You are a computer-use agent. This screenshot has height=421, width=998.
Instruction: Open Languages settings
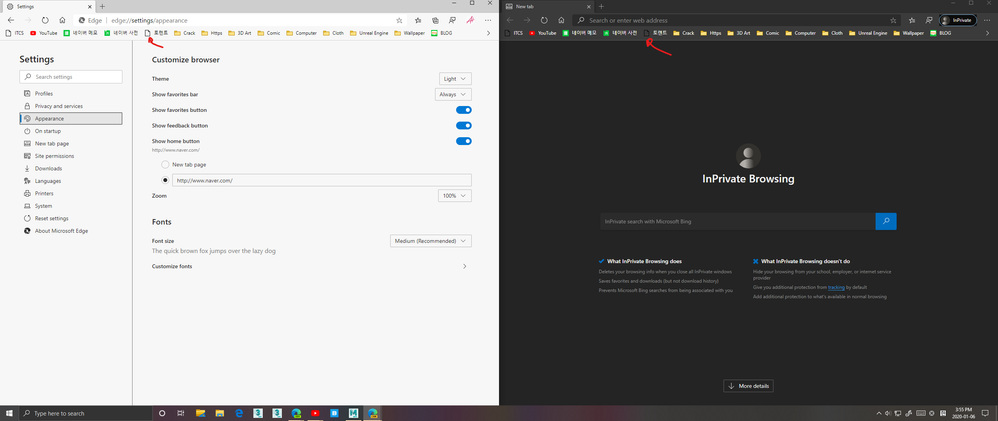[71, 181]
